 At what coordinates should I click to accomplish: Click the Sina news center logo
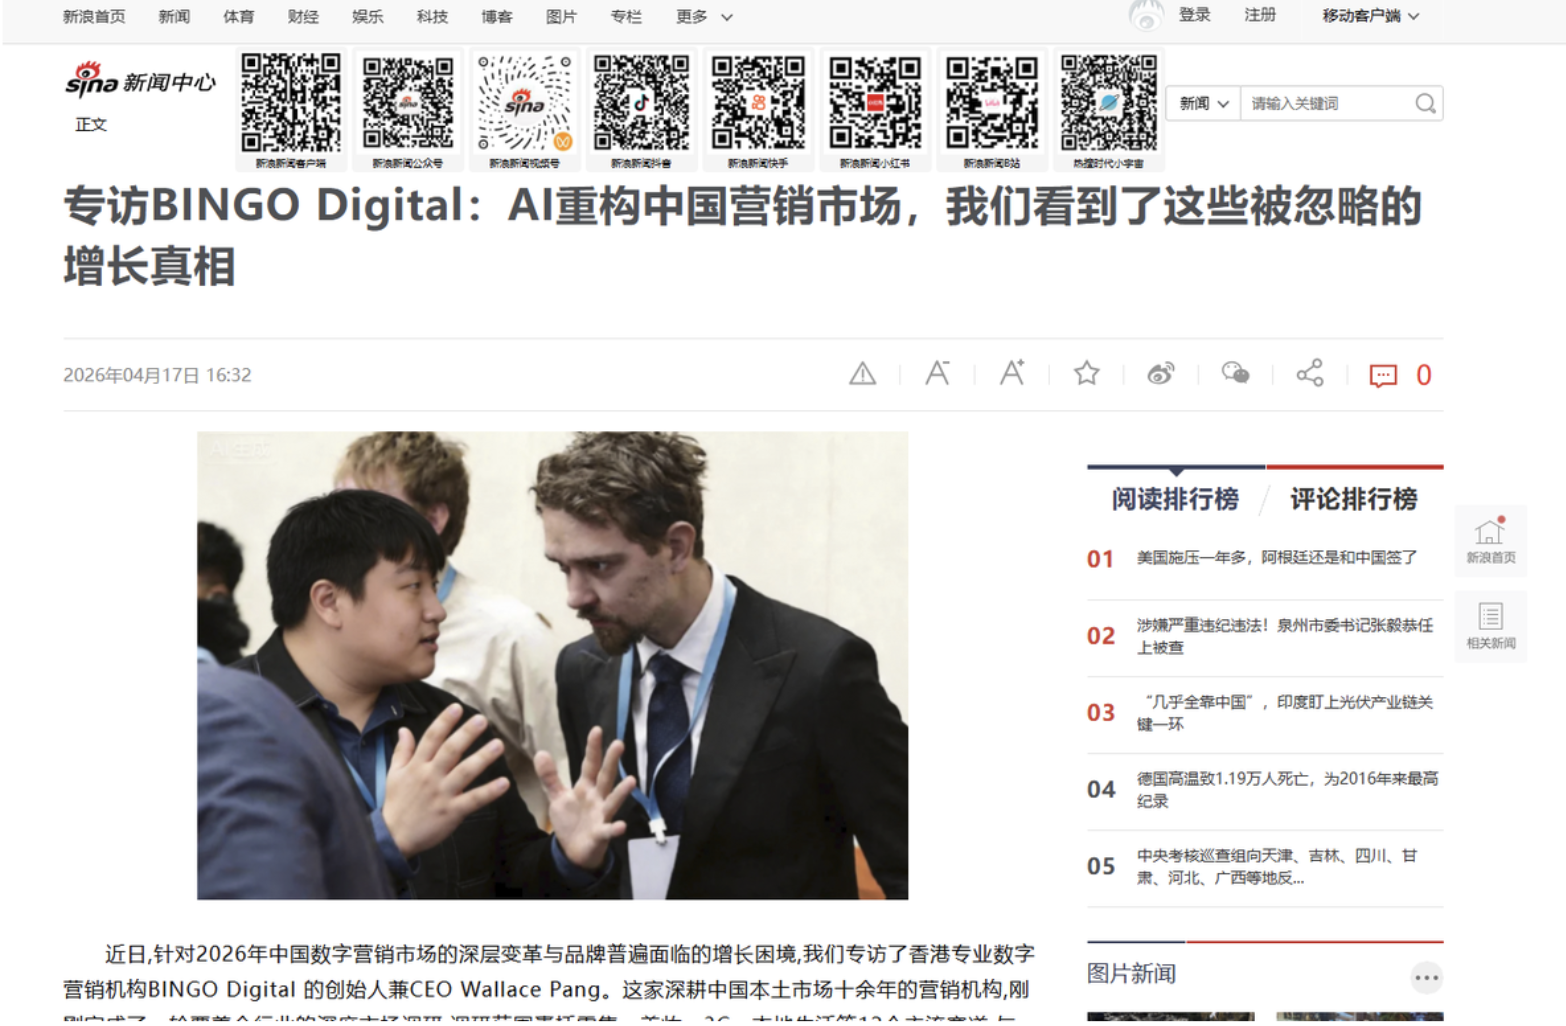pyautogui.click(x=140, y=80)
